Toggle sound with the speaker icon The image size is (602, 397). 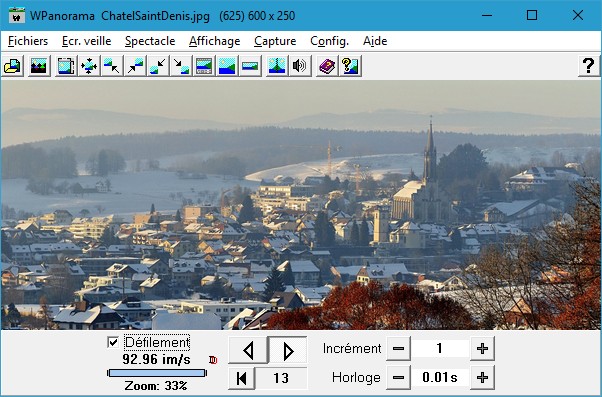coord(300,66)
